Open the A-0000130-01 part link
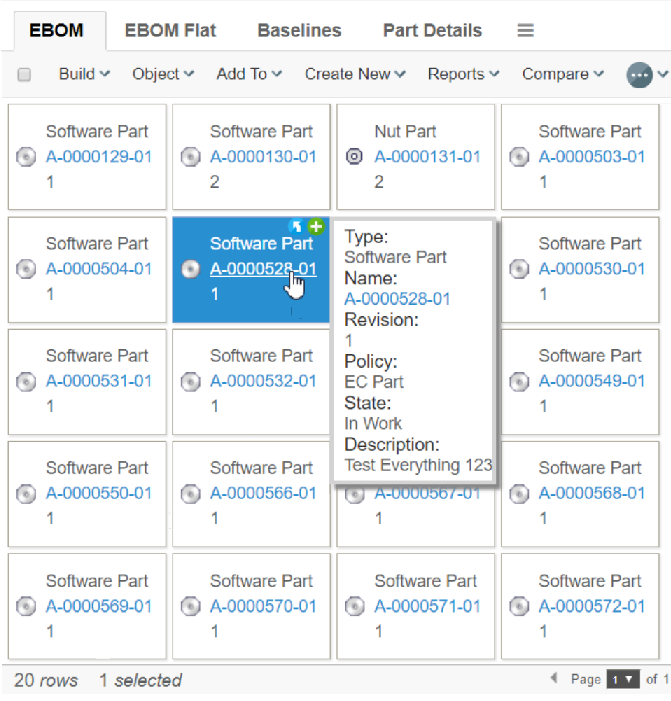The height and width of the screenshot is (701, 671). tap(263, 156)
